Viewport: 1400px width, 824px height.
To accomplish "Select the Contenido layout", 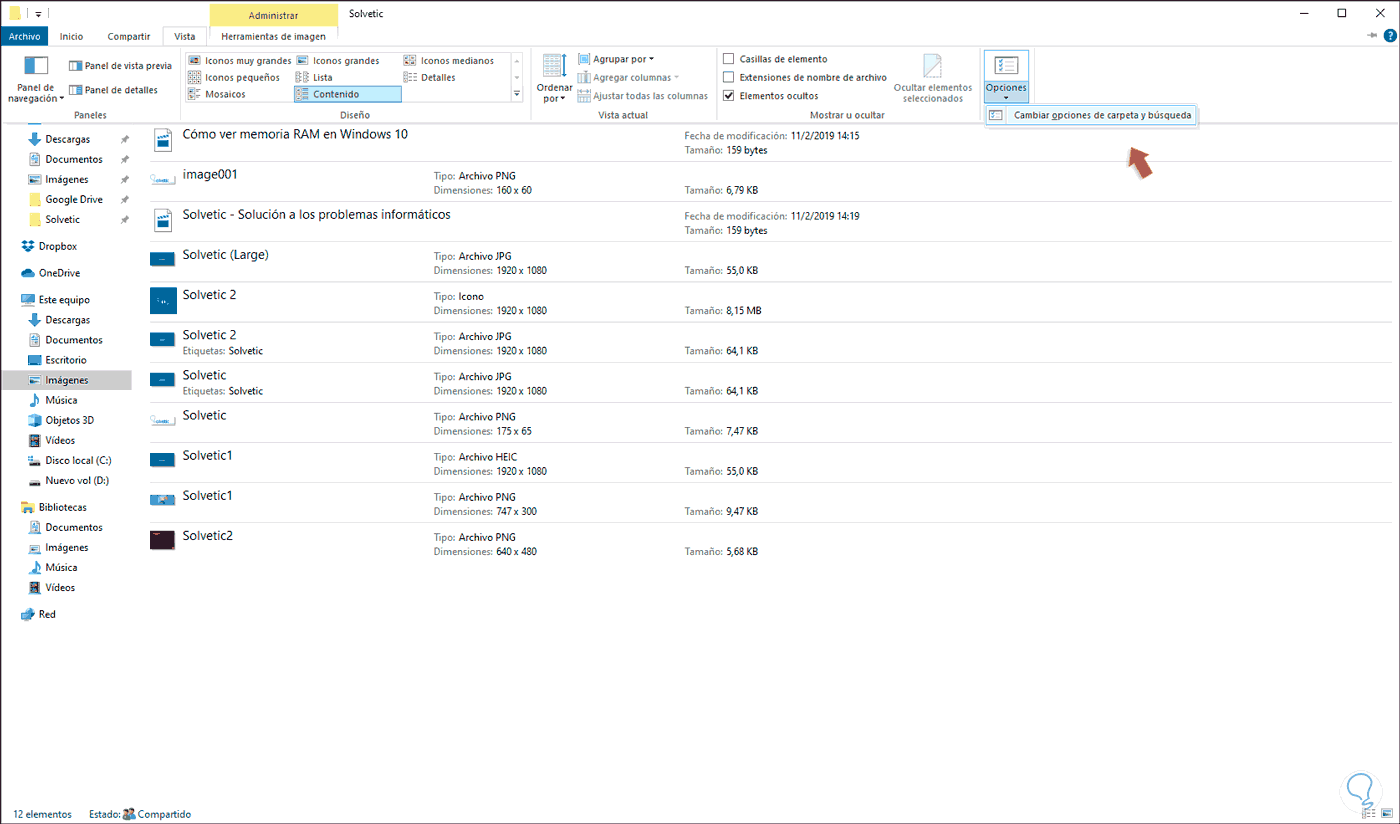I will (x=347, y=94).
